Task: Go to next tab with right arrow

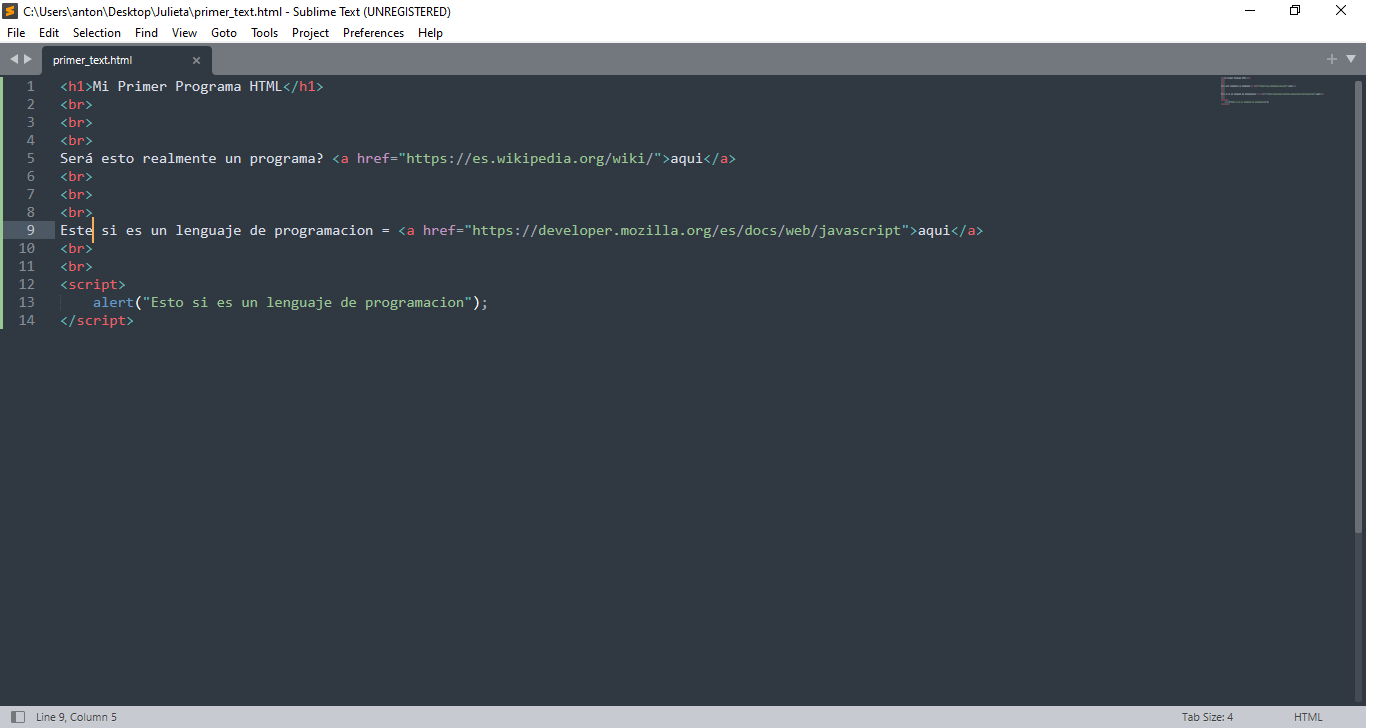Action: (28, 59)
